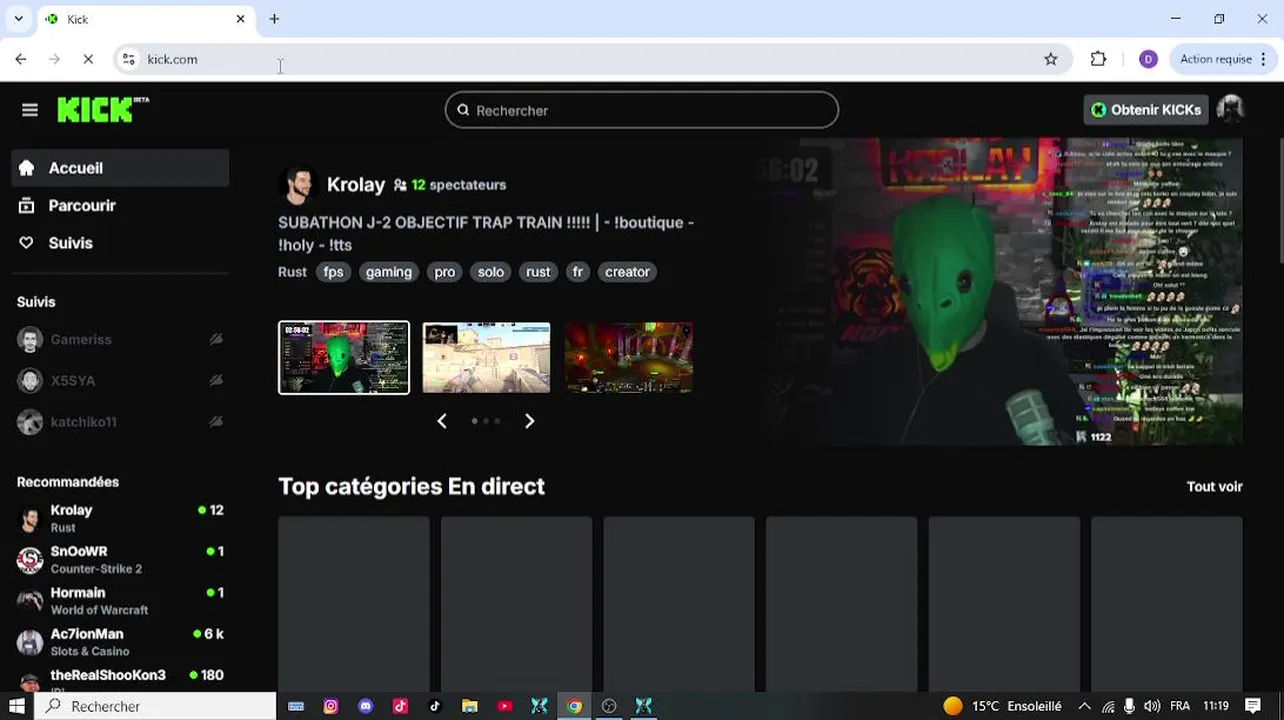1284x720 pixels.
Task: Select the first carousel thumbnail with green mask
Action: (x=344, y=357)
